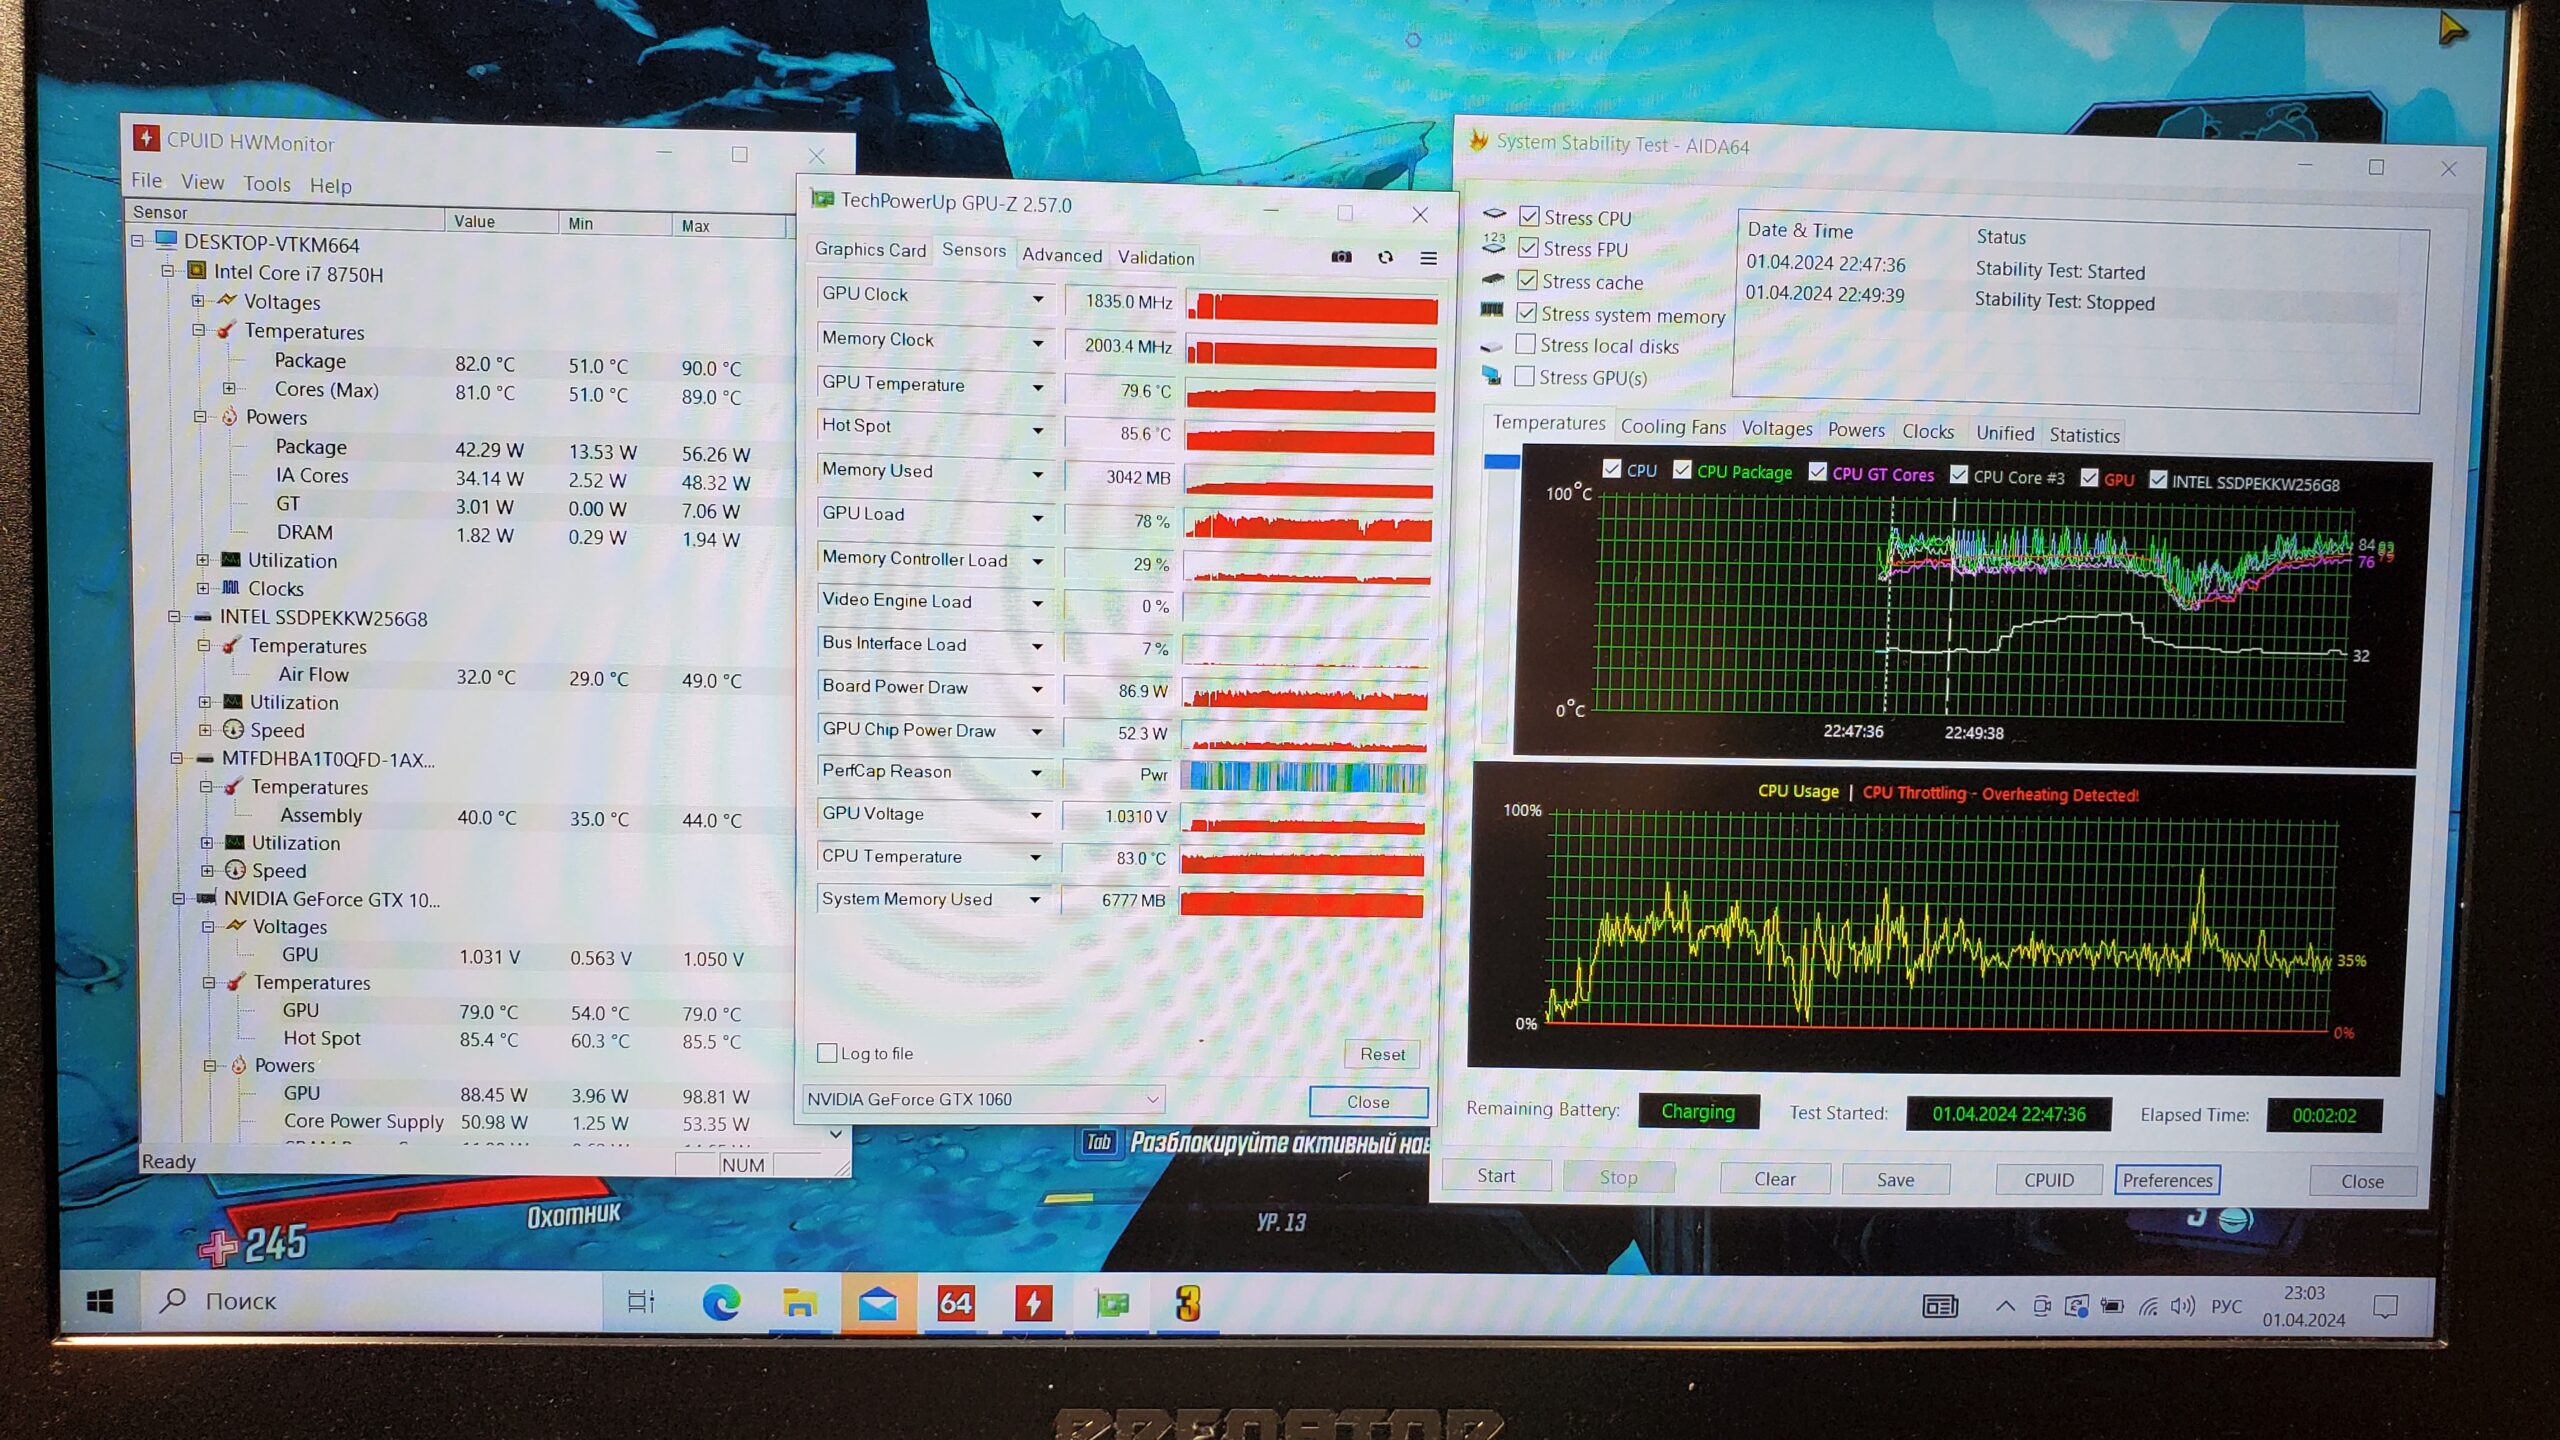
Task: Click the Mail app taskbar icon
Action: pos(877,1302)
